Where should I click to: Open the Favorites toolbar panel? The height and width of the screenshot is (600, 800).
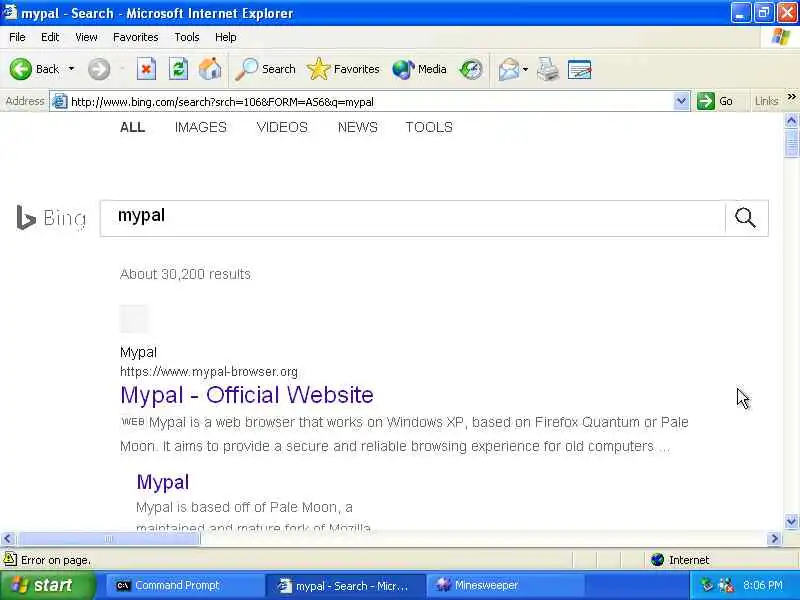343,69
